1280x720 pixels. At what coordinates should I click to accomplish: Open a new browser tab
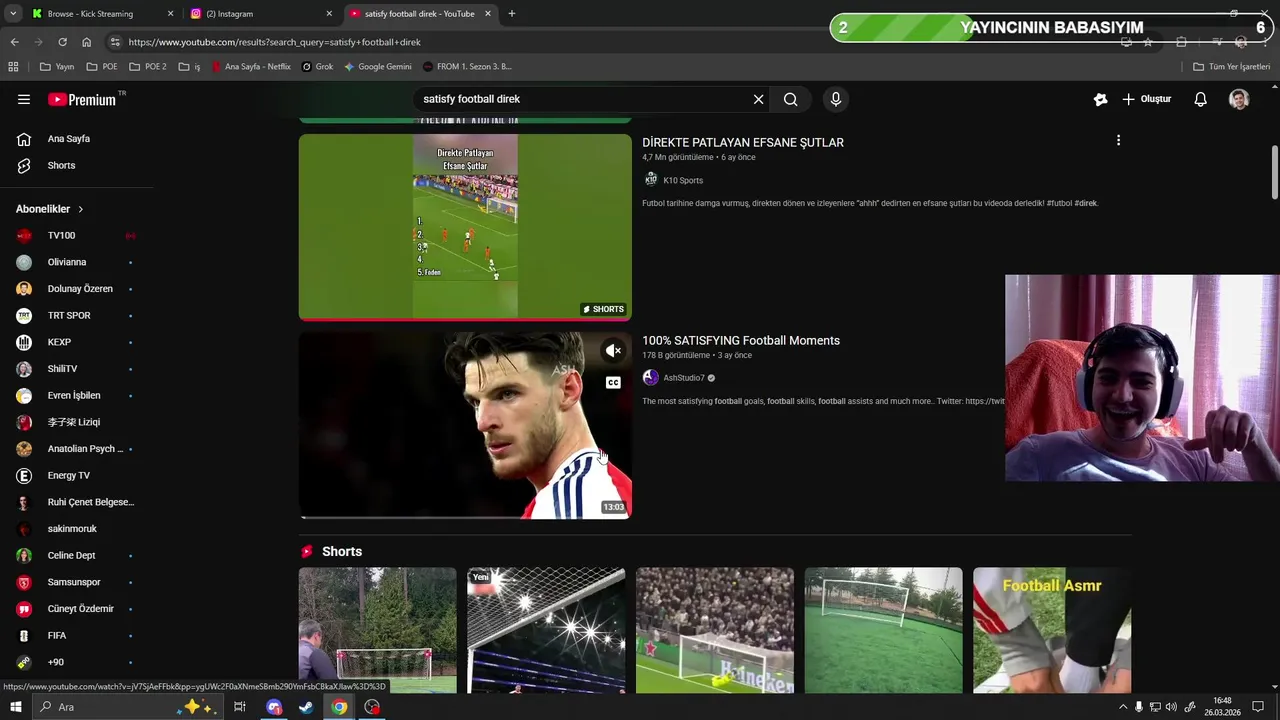tap(512, 14)
